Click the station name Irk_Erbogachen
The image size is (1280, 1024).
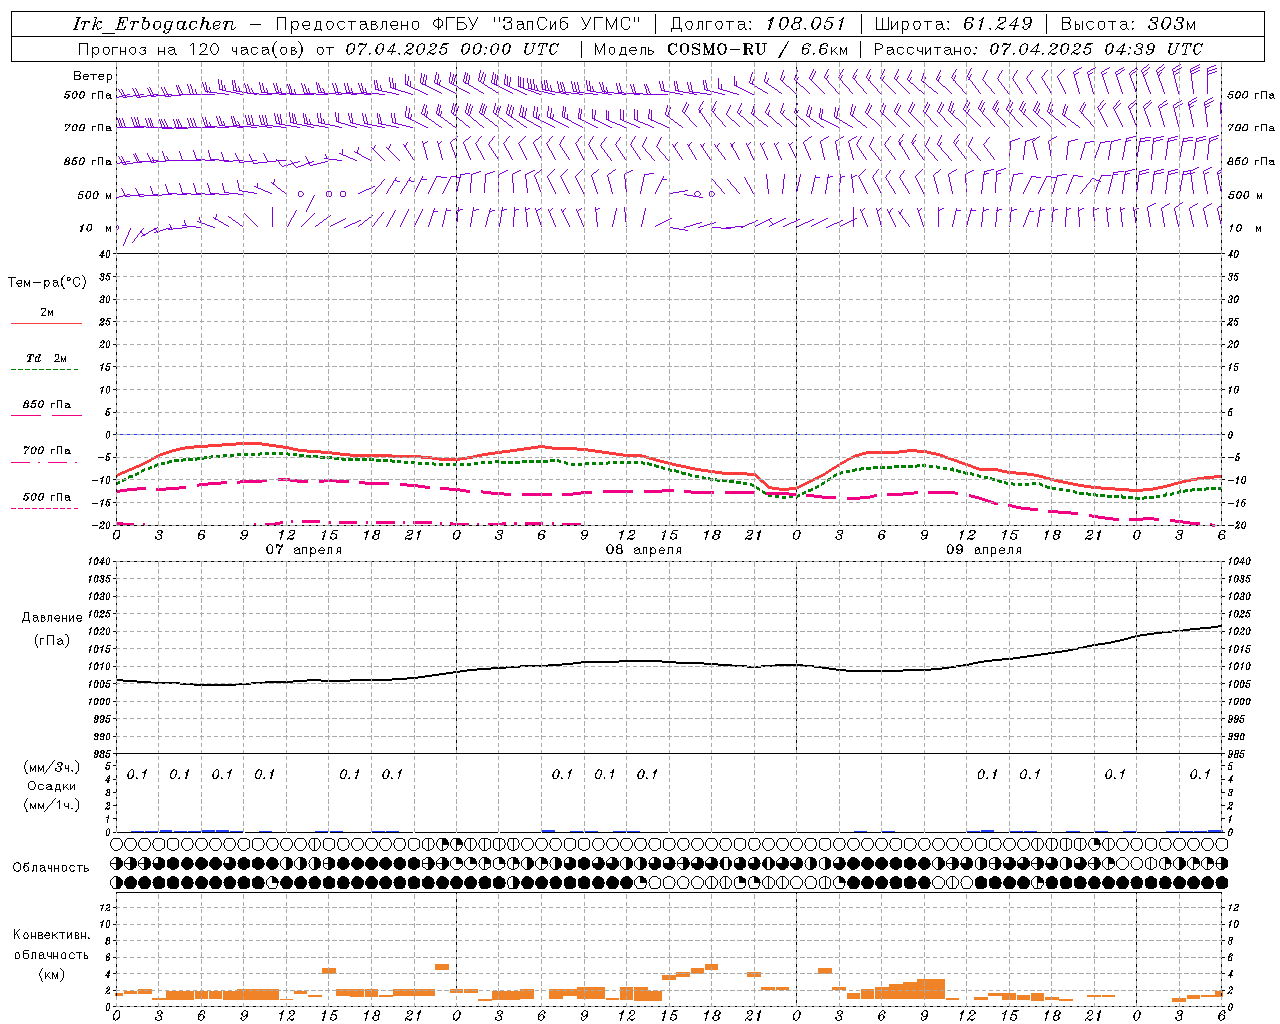[155, 24]
